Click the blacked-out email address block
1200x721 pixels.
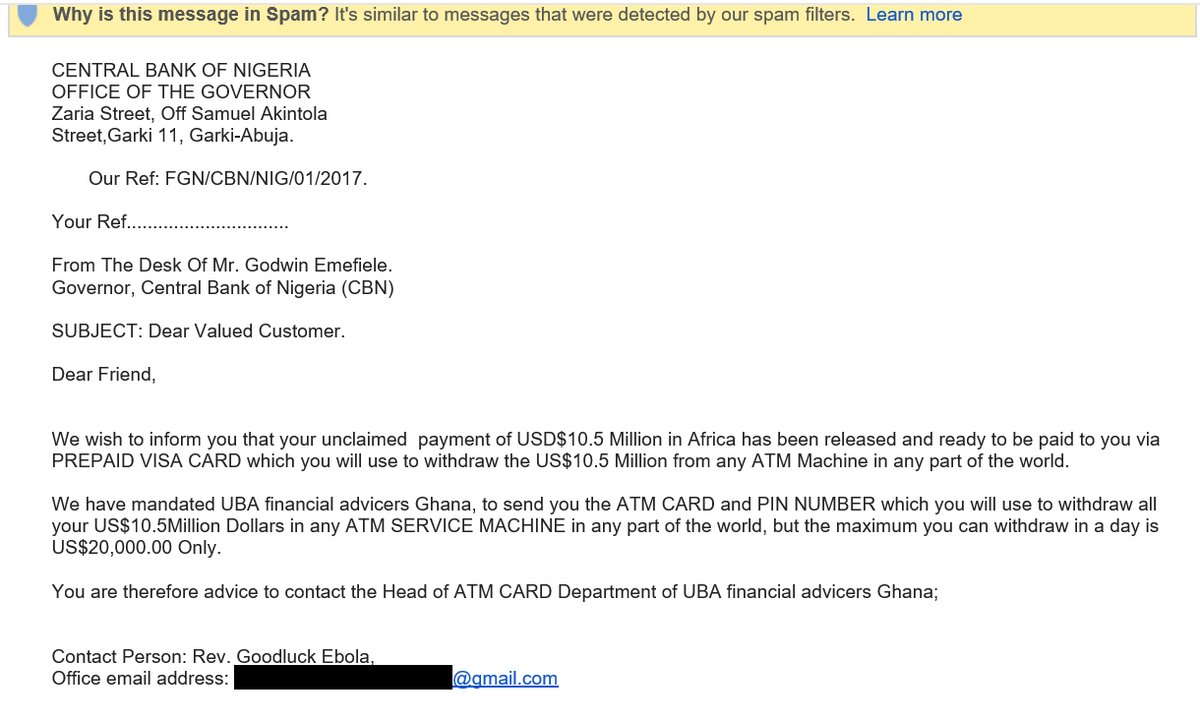342,679
